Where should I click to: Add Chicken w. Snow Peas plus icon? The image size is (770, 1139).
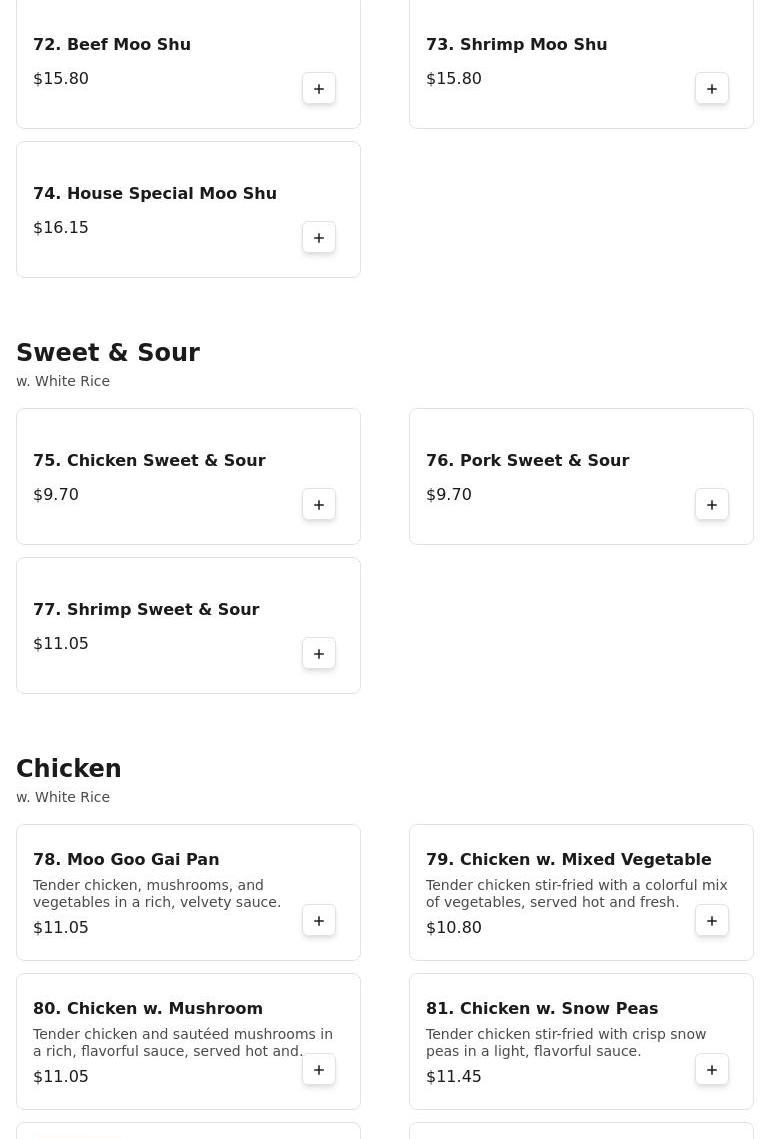[x=712, y=1070]
